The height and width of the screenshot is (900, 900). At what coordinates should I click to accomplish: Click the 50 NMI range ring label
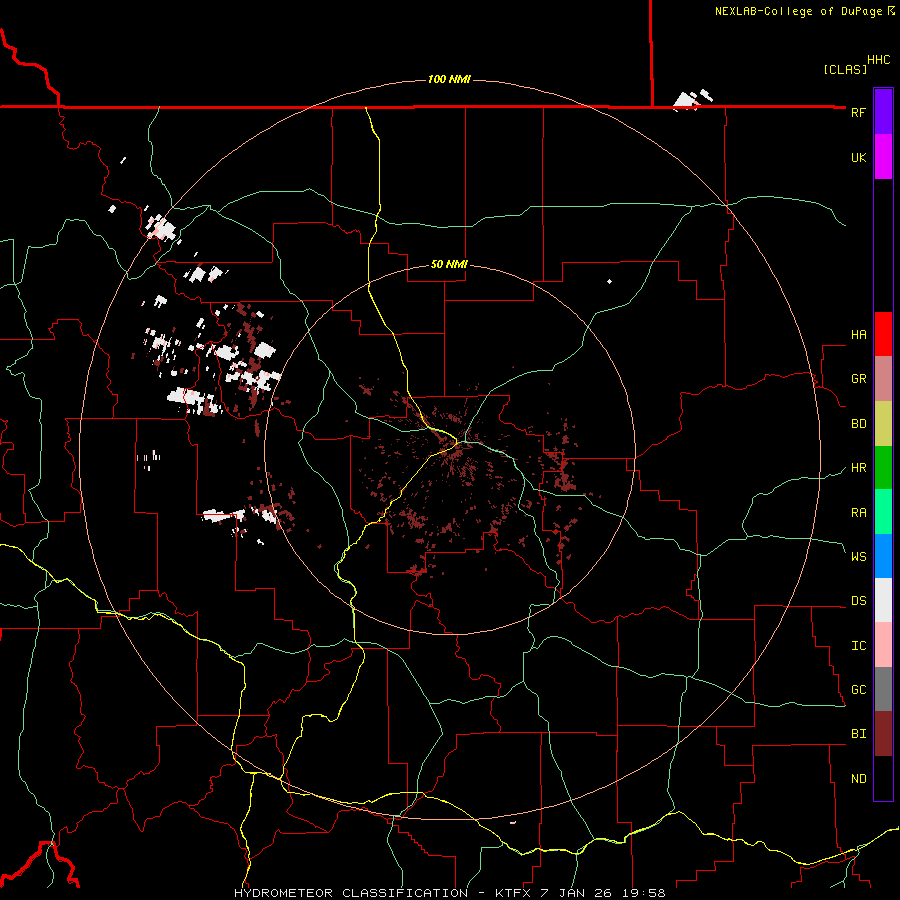[449, 264]
